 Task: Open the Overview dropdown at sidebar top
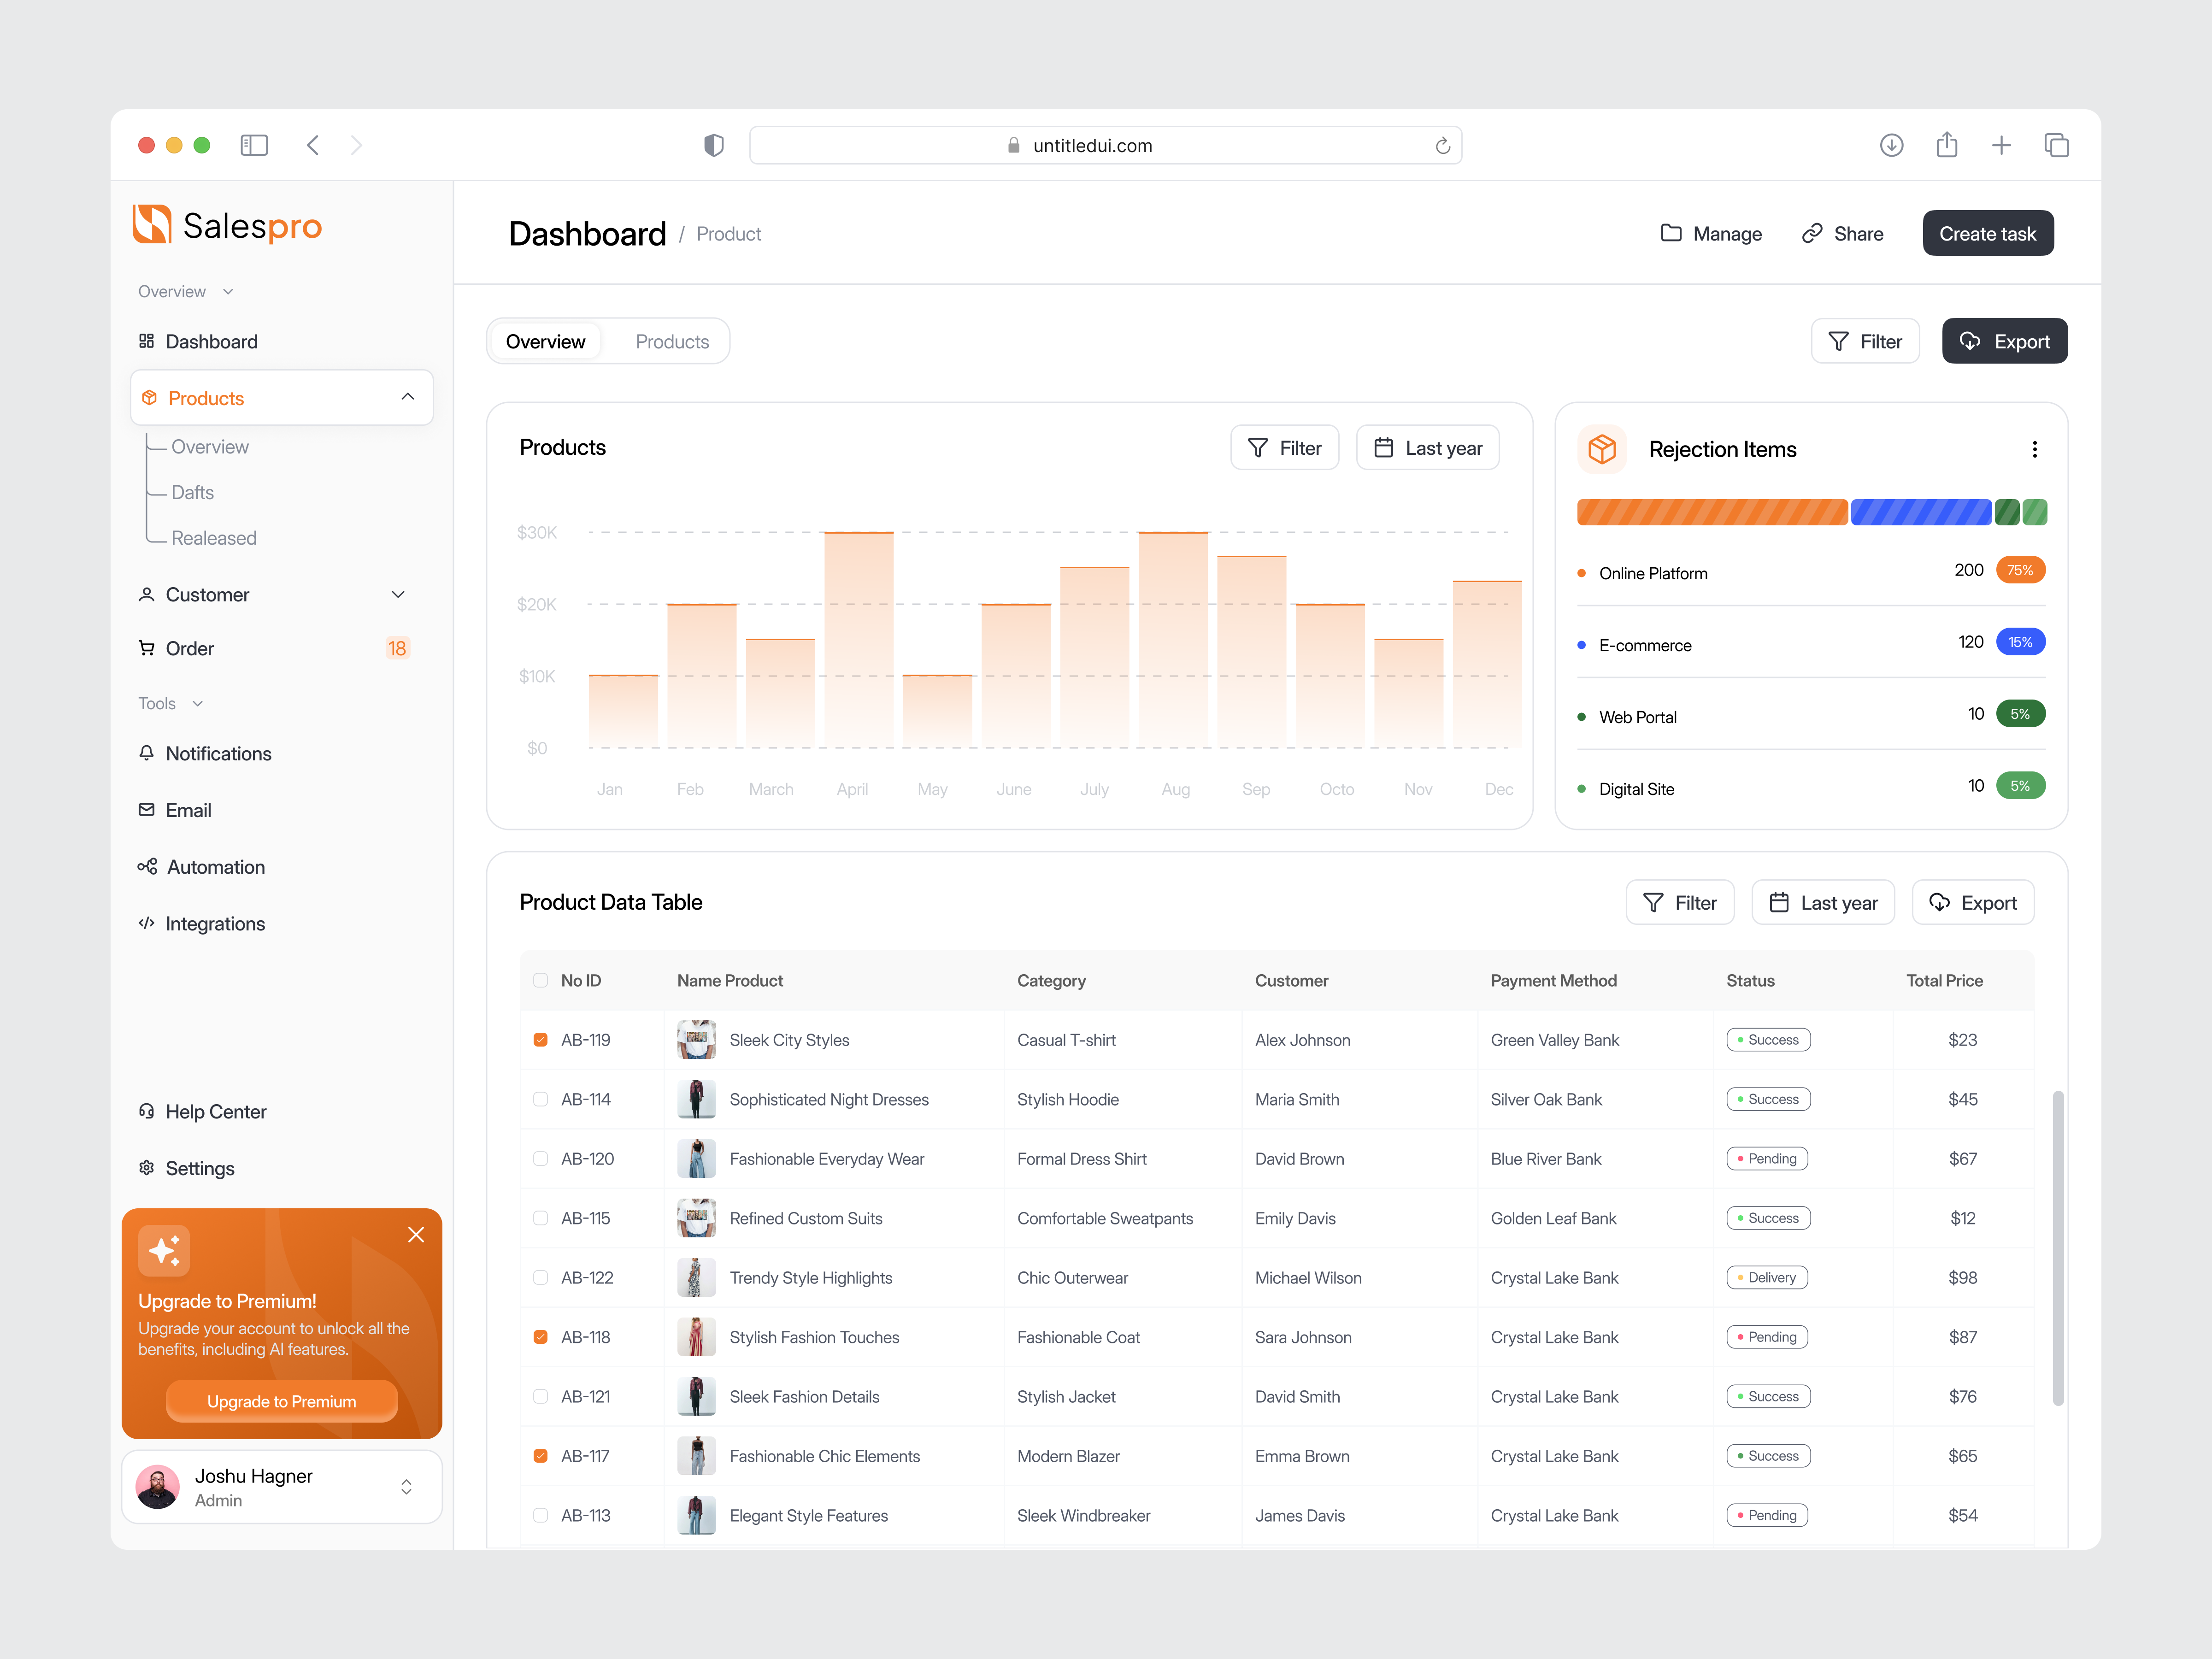(228, 291)
